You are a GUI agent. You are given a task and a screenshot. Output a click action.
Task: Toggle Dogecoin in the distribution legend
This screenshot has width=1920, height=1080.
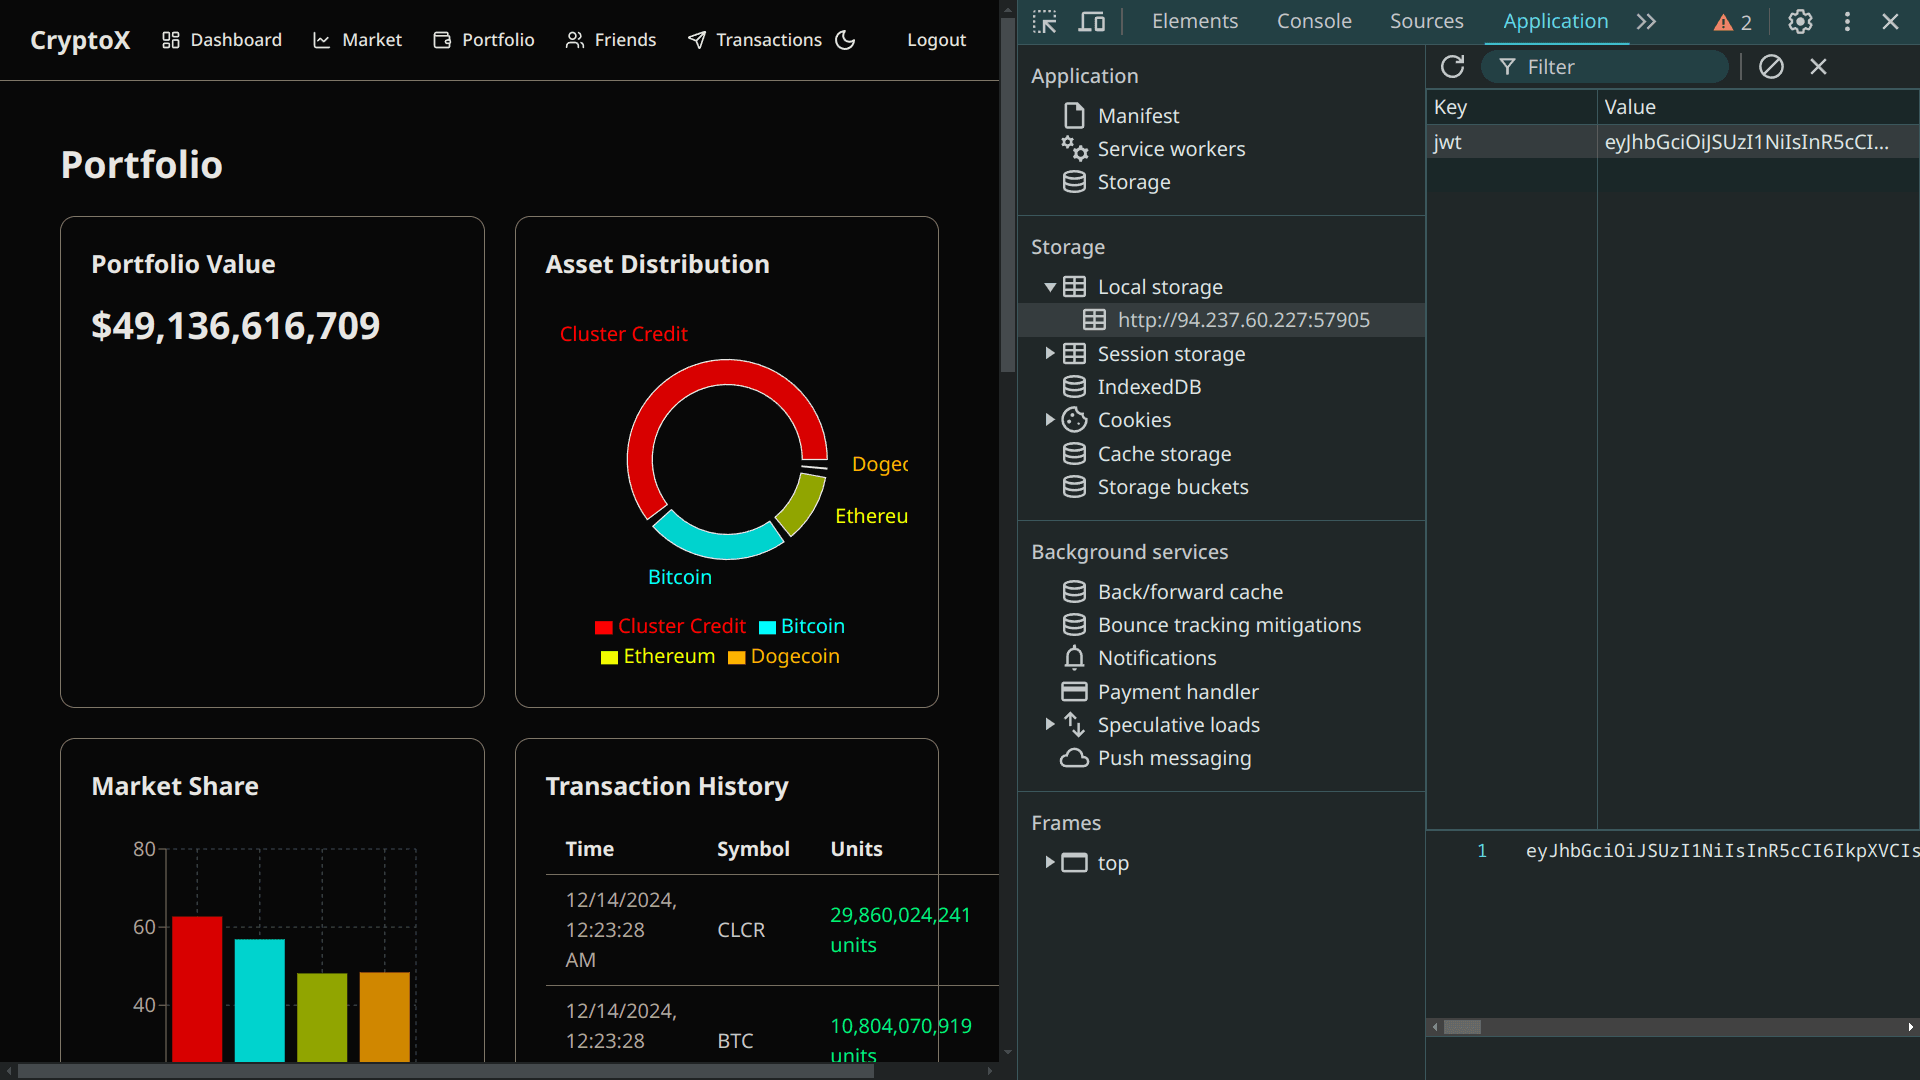[x=783, y=656]
